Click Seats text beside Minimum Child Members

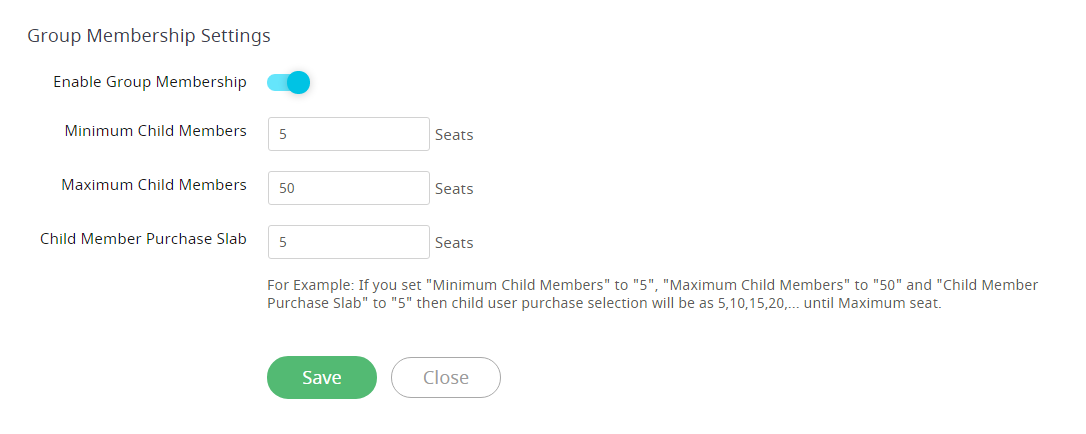click(x=454, y=135)
